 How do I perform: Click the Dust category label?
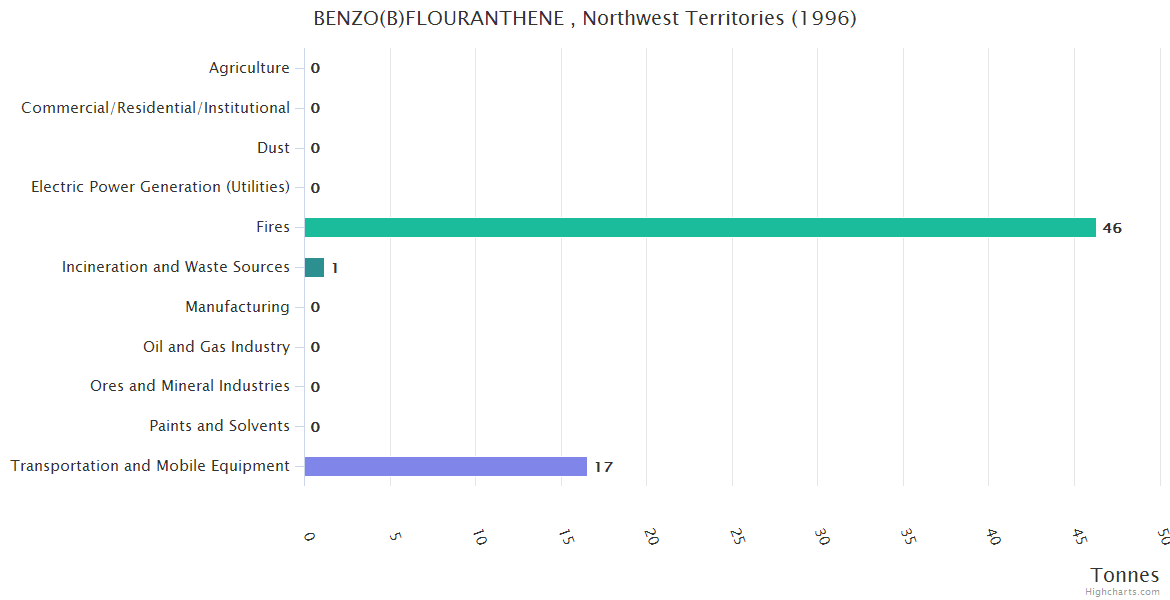pyautogui.click(x=273, y=148)
